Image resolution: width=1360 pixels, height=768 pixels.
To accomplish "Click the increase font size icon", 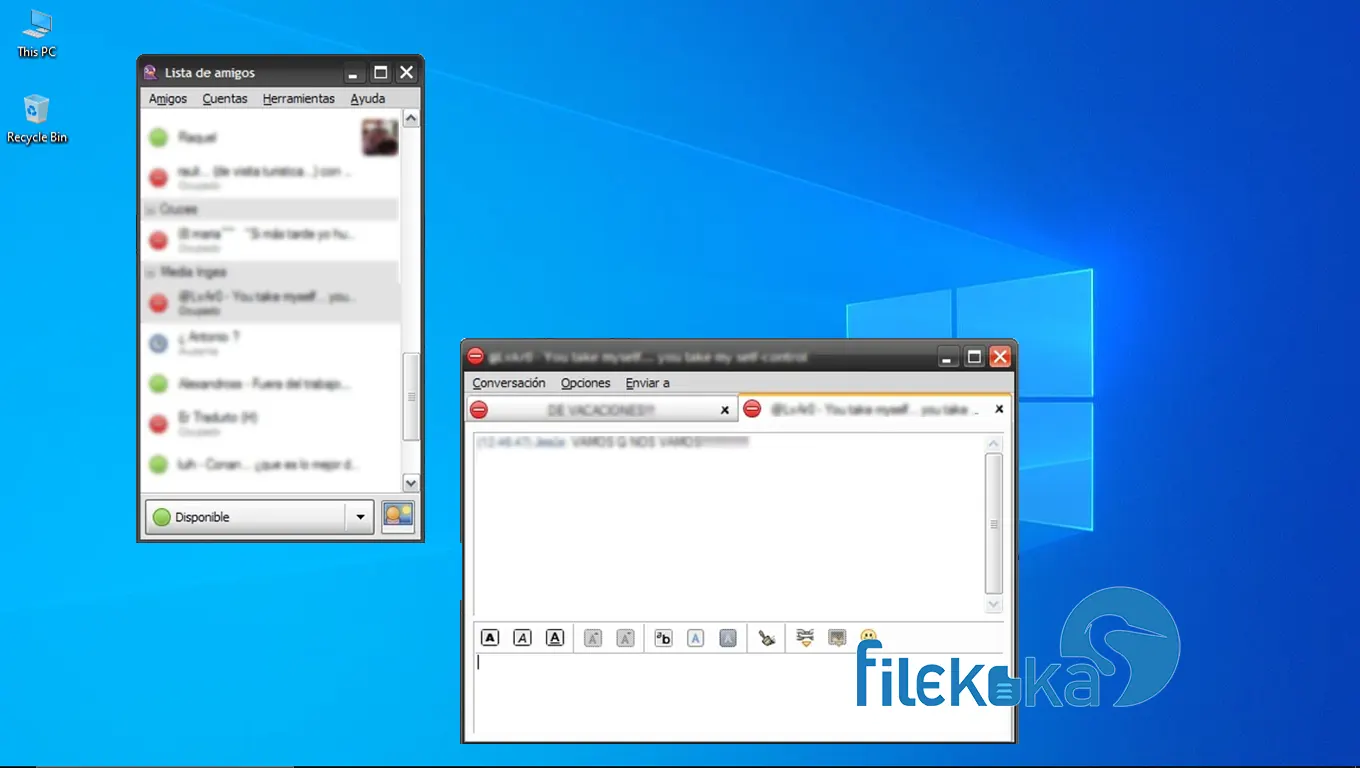I will coord(593,637).
